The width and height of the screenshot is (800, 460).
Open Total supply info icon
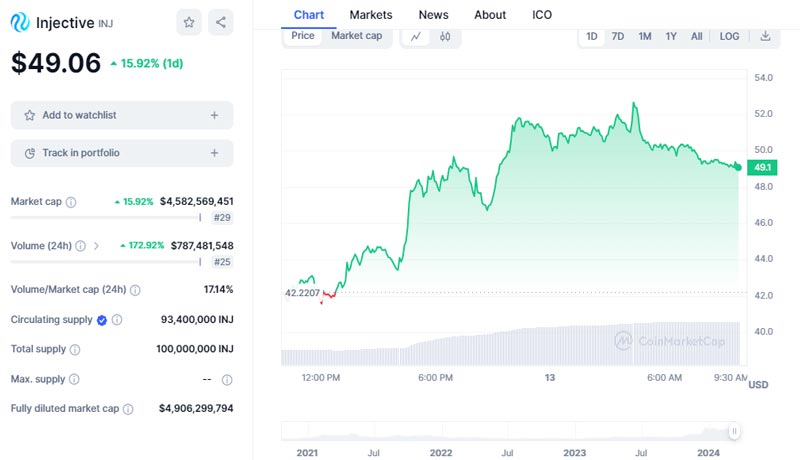click(74, 349)
